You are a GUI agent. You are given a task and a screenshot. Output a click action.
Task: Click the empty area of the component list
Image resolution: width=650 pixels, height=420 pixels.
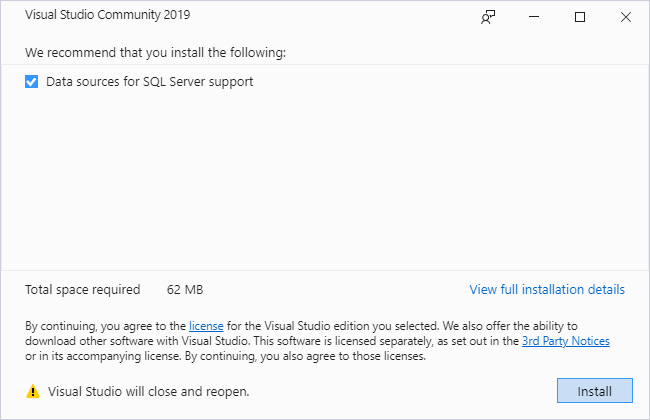324,180
